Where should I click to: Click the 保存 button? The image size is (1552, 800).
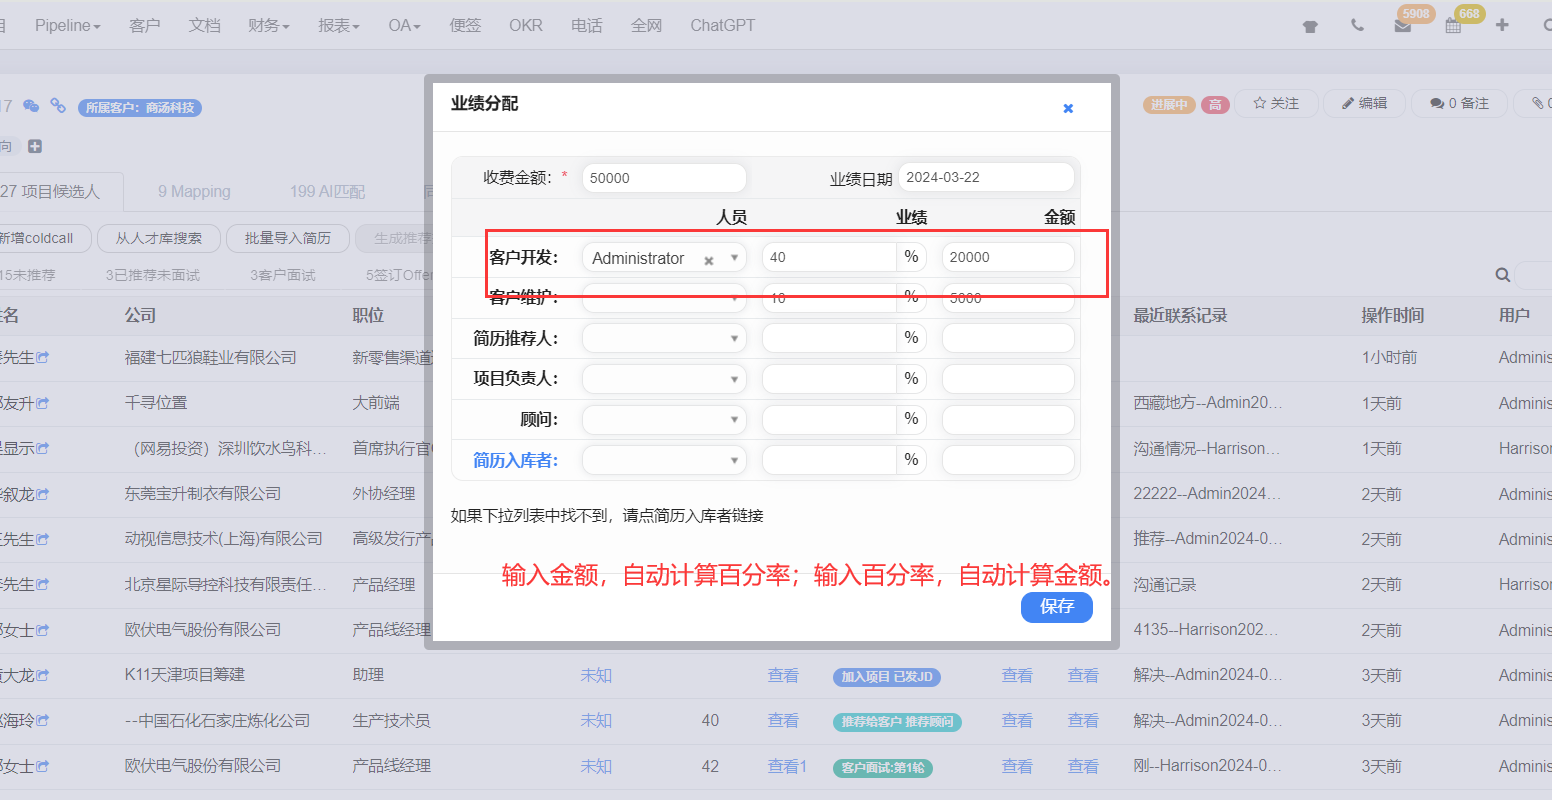[1057, 606]
